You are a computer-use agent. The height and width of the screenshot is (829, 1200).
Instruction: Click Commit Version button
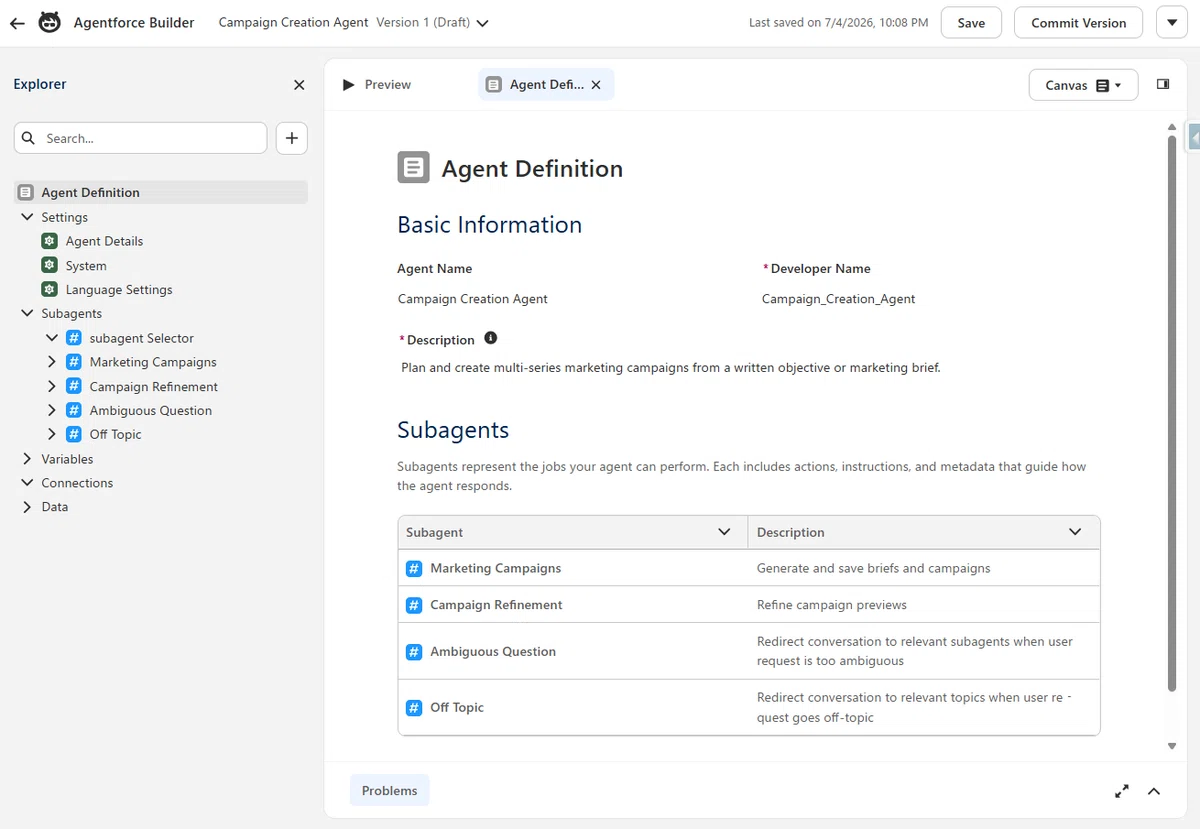tap(1078, 23)
